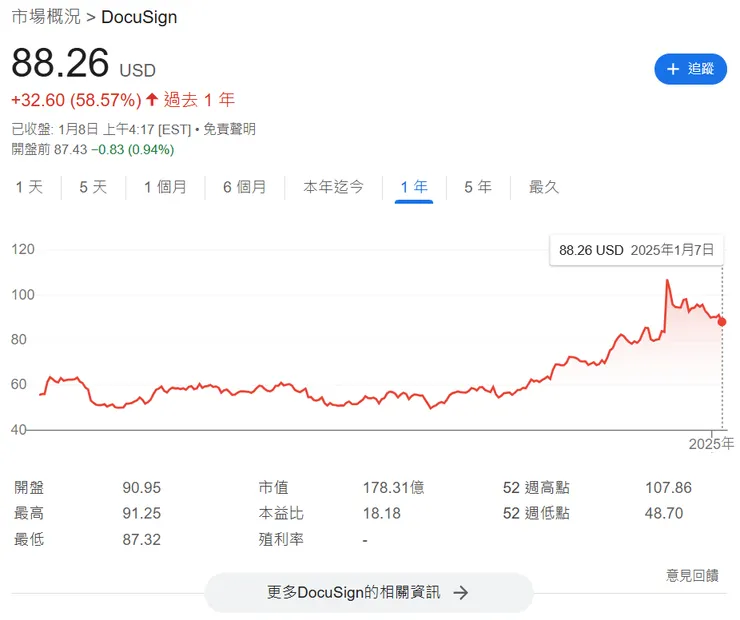Image resolution: width=740 pixels, height=620 pixels.
Task: Open the 免責聲明 disclaimer link
Action: coord(229,129)
